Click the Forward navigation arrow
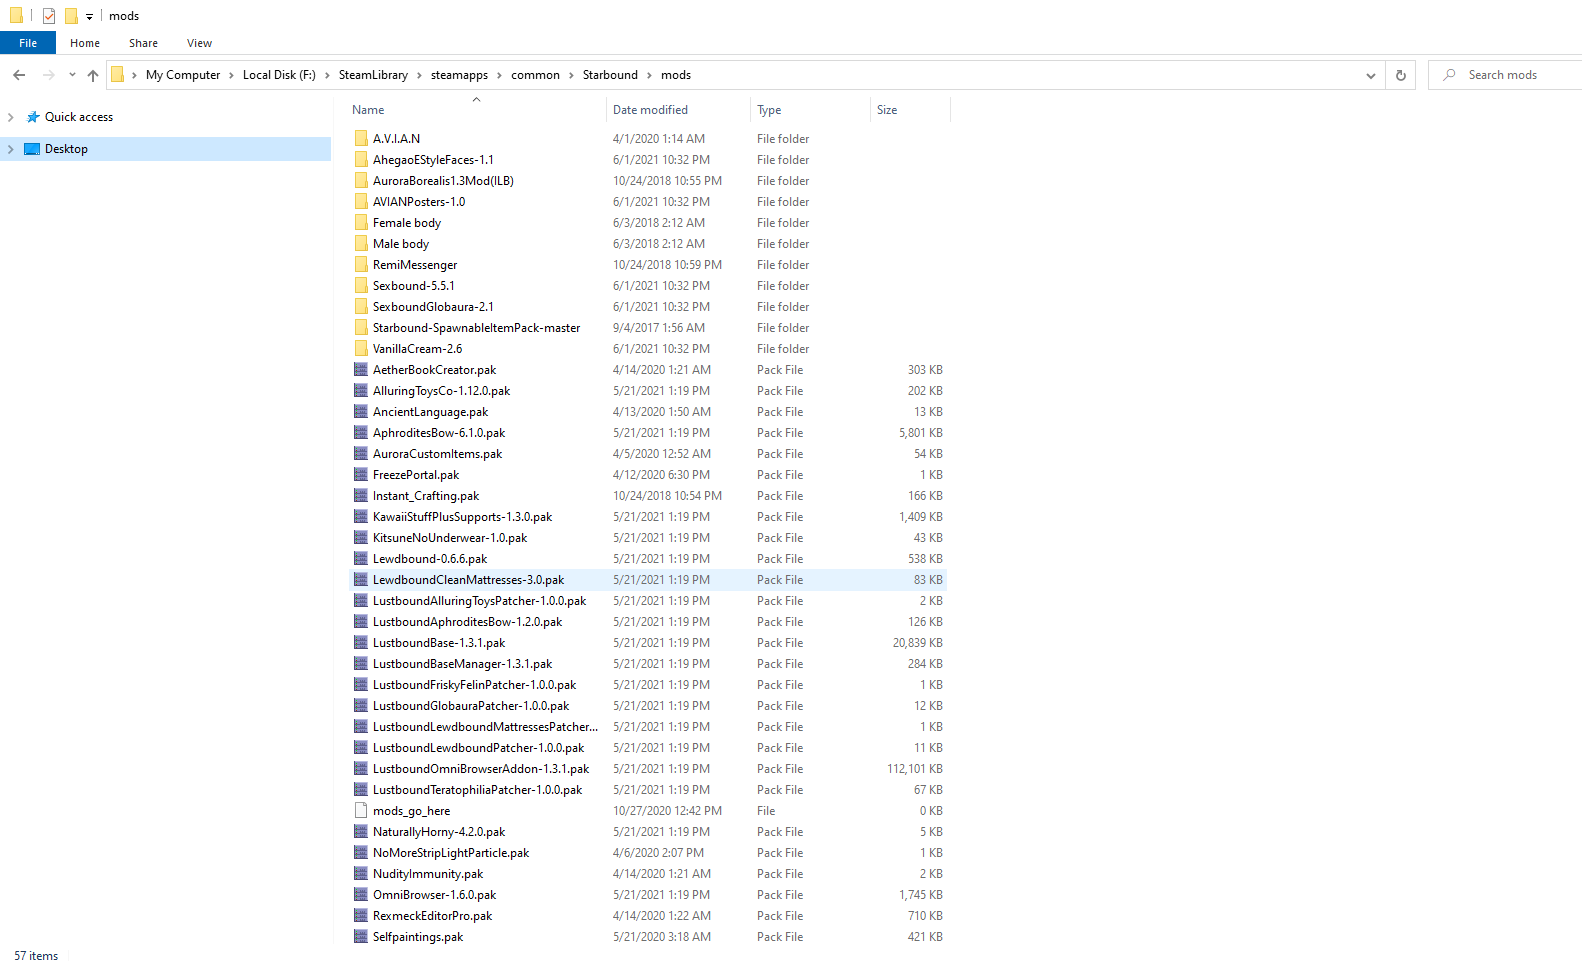Image resolution: width=1582 pixels, height=967 pixels. [48, 75]
